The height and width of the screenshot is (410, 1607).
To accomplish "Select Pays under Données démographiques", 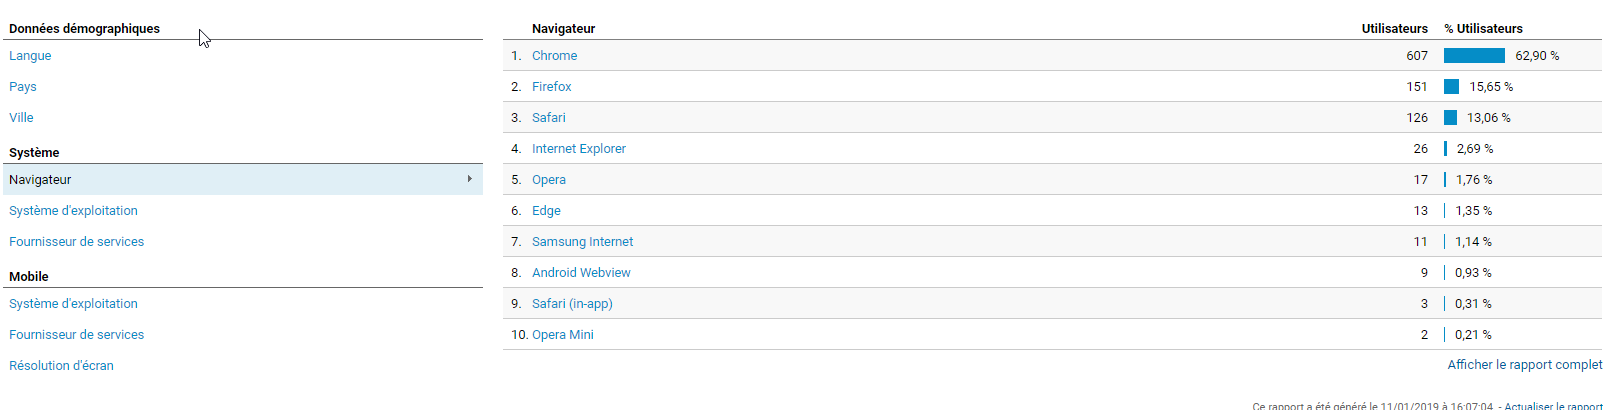I will pyautogui.click(x=23, y=87).
